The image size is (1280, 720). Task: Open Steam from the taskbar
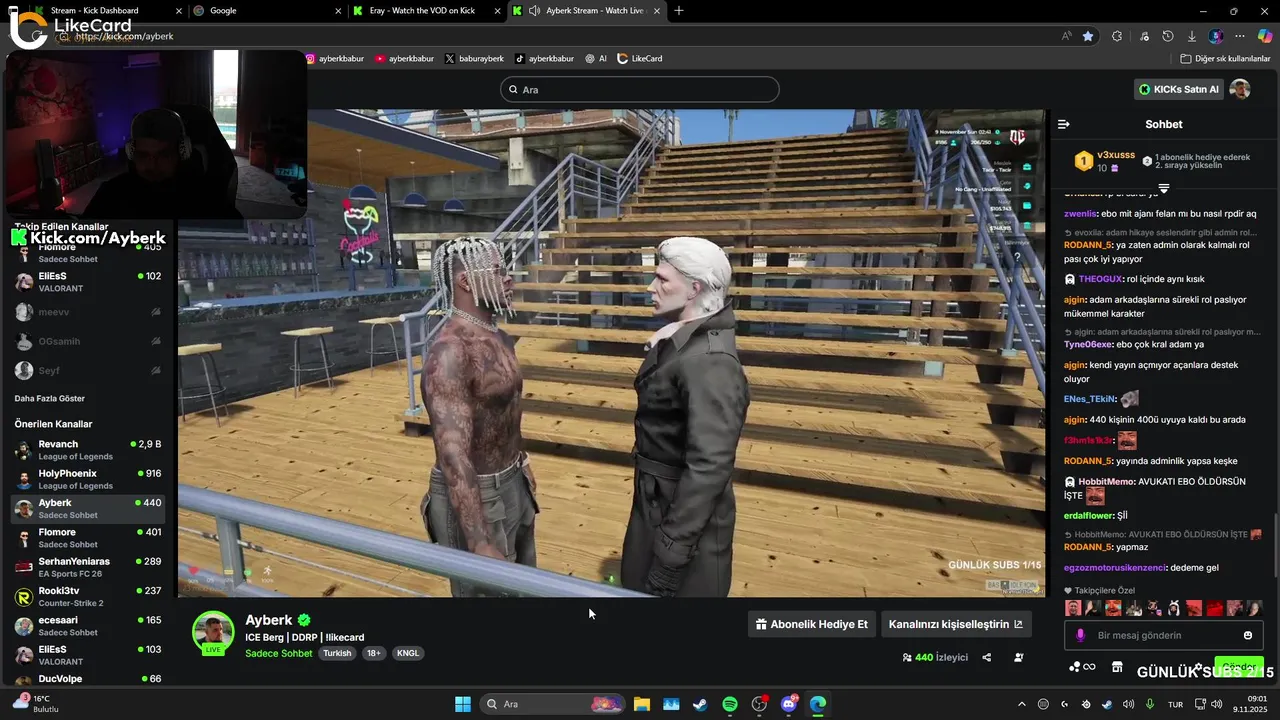point(700,704)
